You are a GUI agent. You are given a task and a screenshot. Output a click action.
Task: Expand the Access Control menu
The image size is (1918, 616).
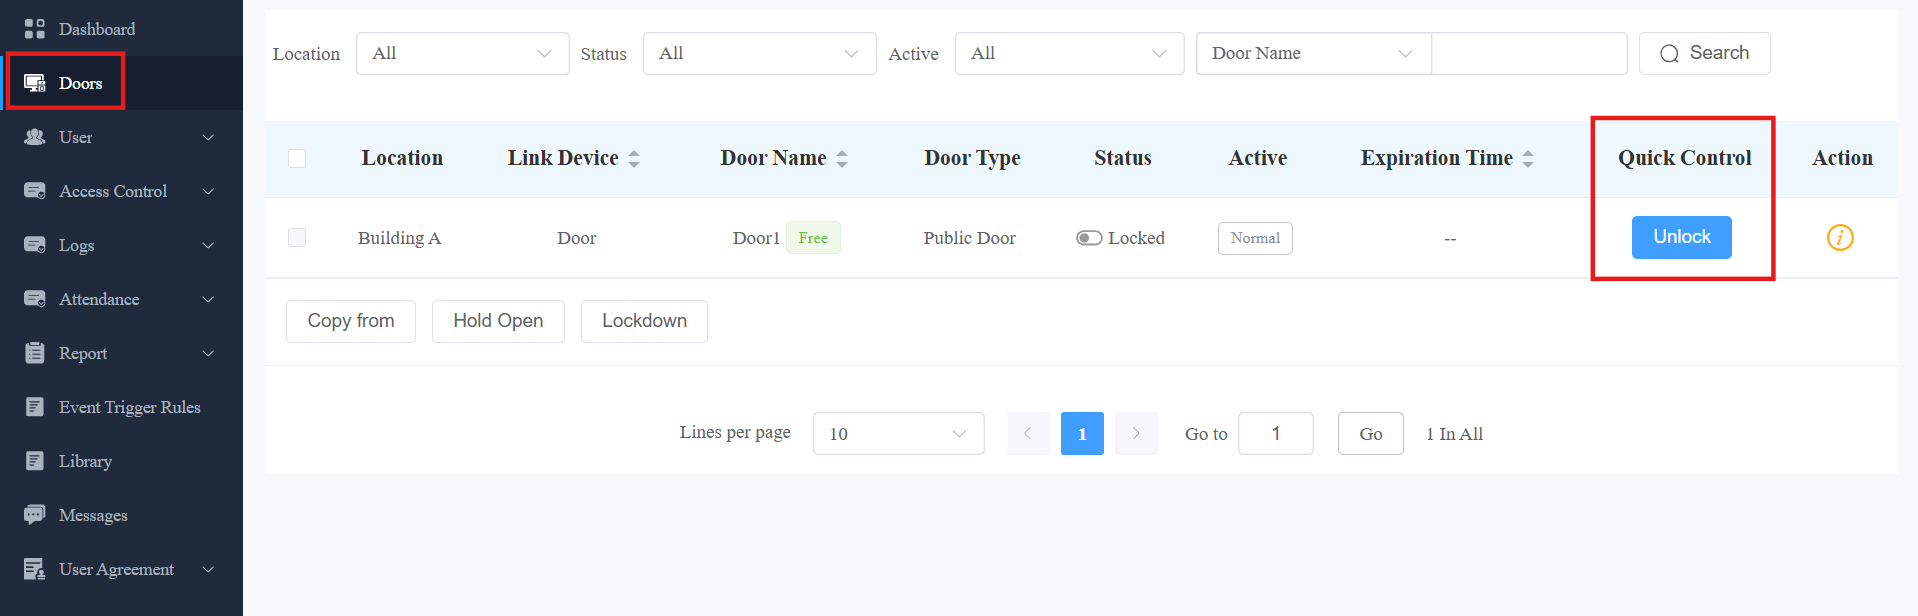pyautogui.click(x=121, y=191)
